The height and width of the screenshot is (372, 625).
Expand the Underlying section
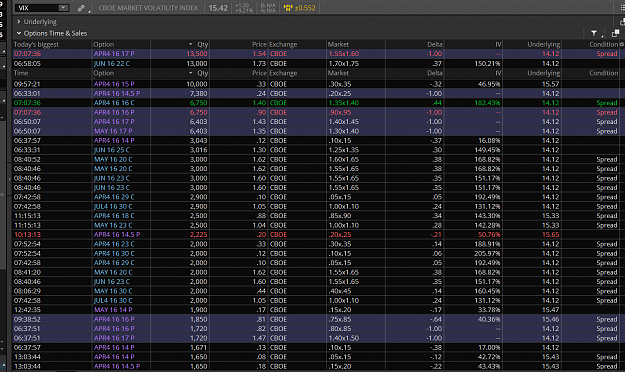(18, 22)
